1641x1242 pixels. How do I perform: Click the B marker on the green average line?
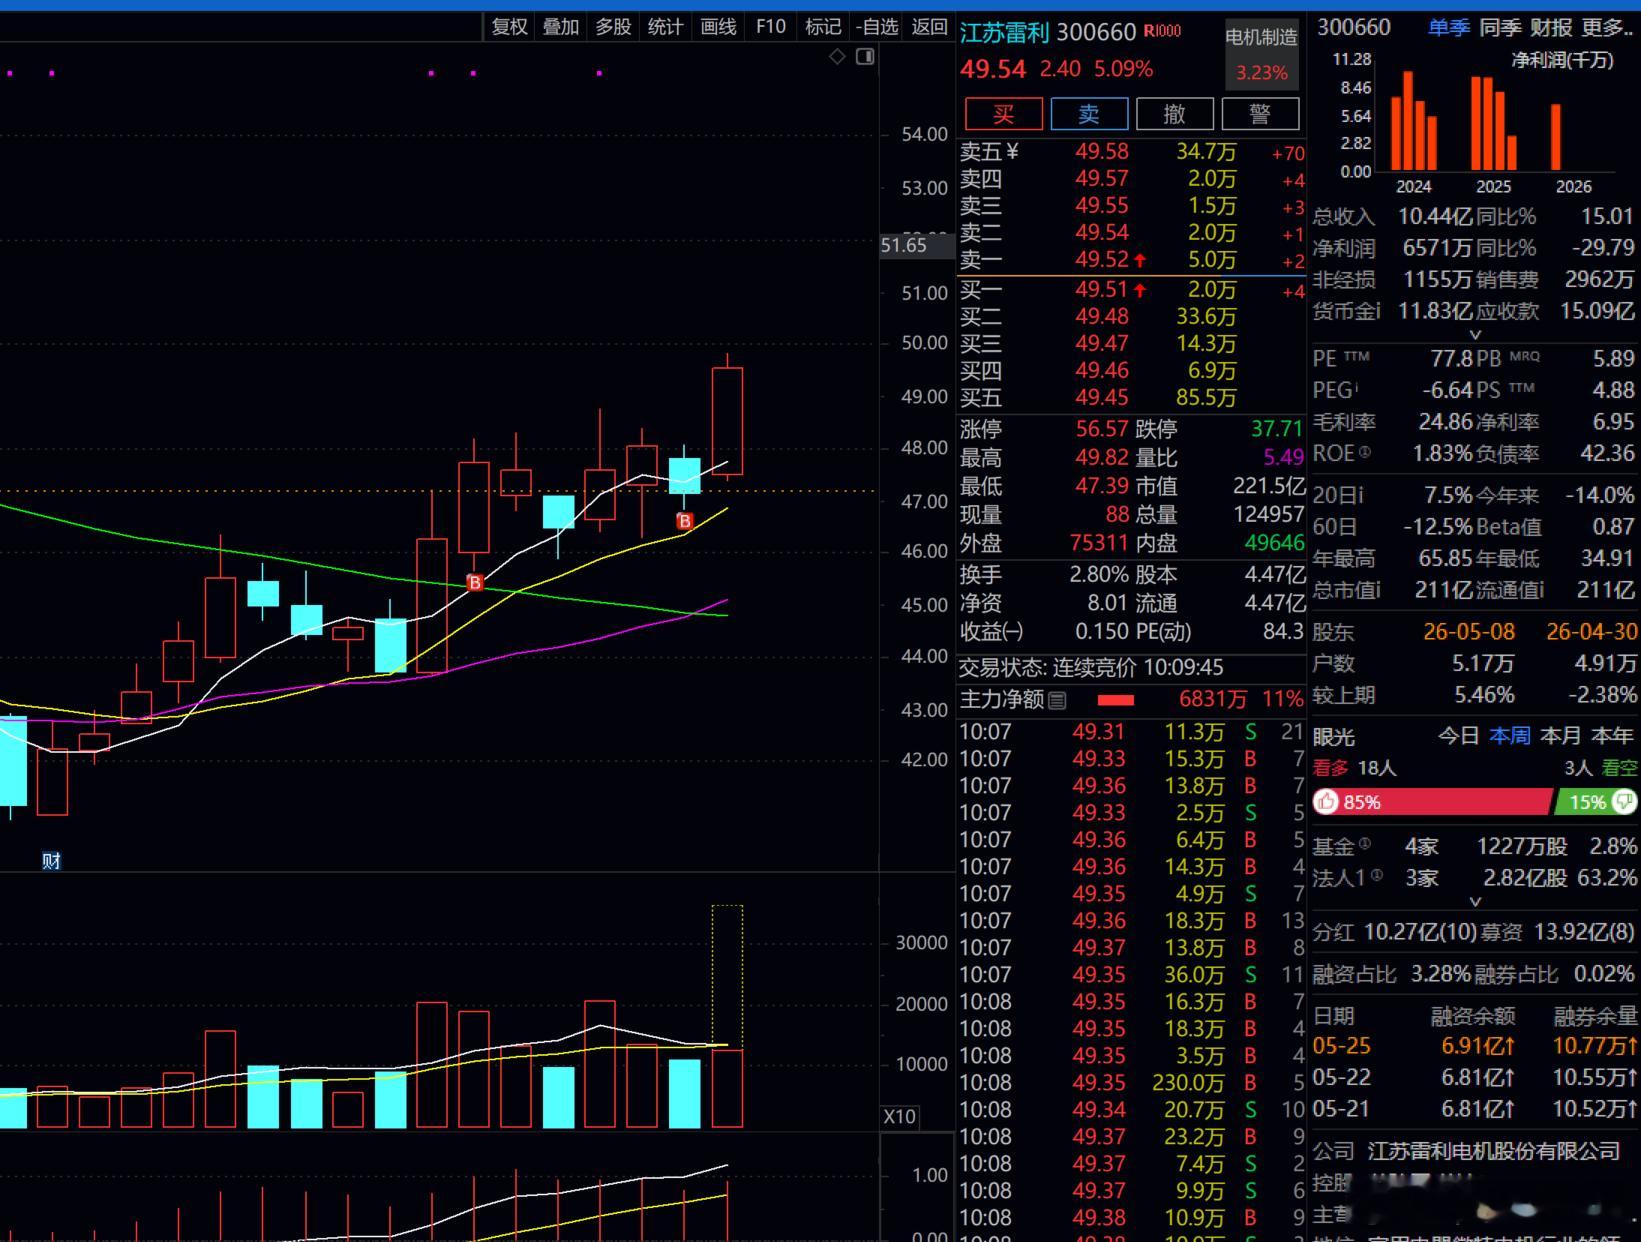tap(475, 582)
